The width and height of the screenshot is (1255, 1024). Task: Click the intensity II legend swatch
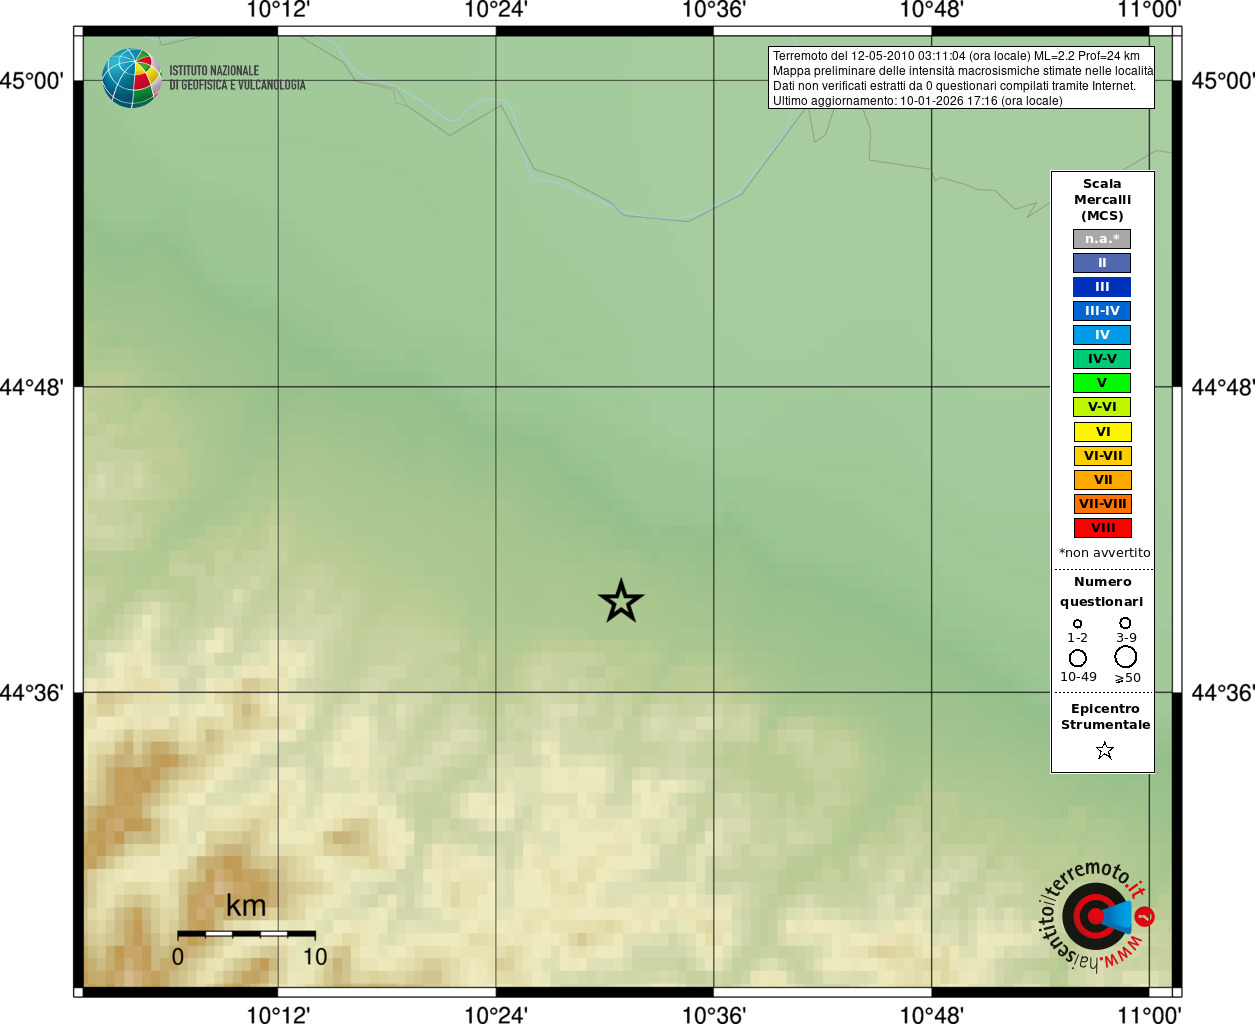(x=1102, y=263)
